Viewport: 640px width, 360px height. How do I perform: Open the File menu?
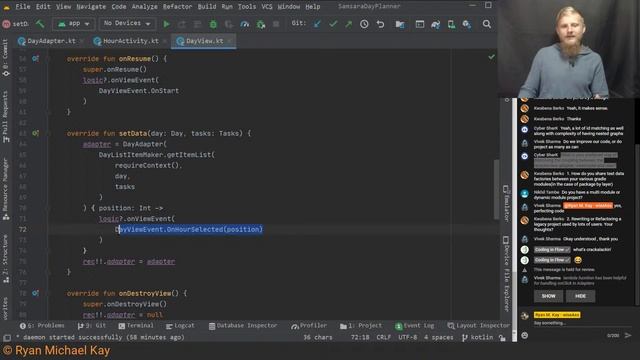click(22, 7)
